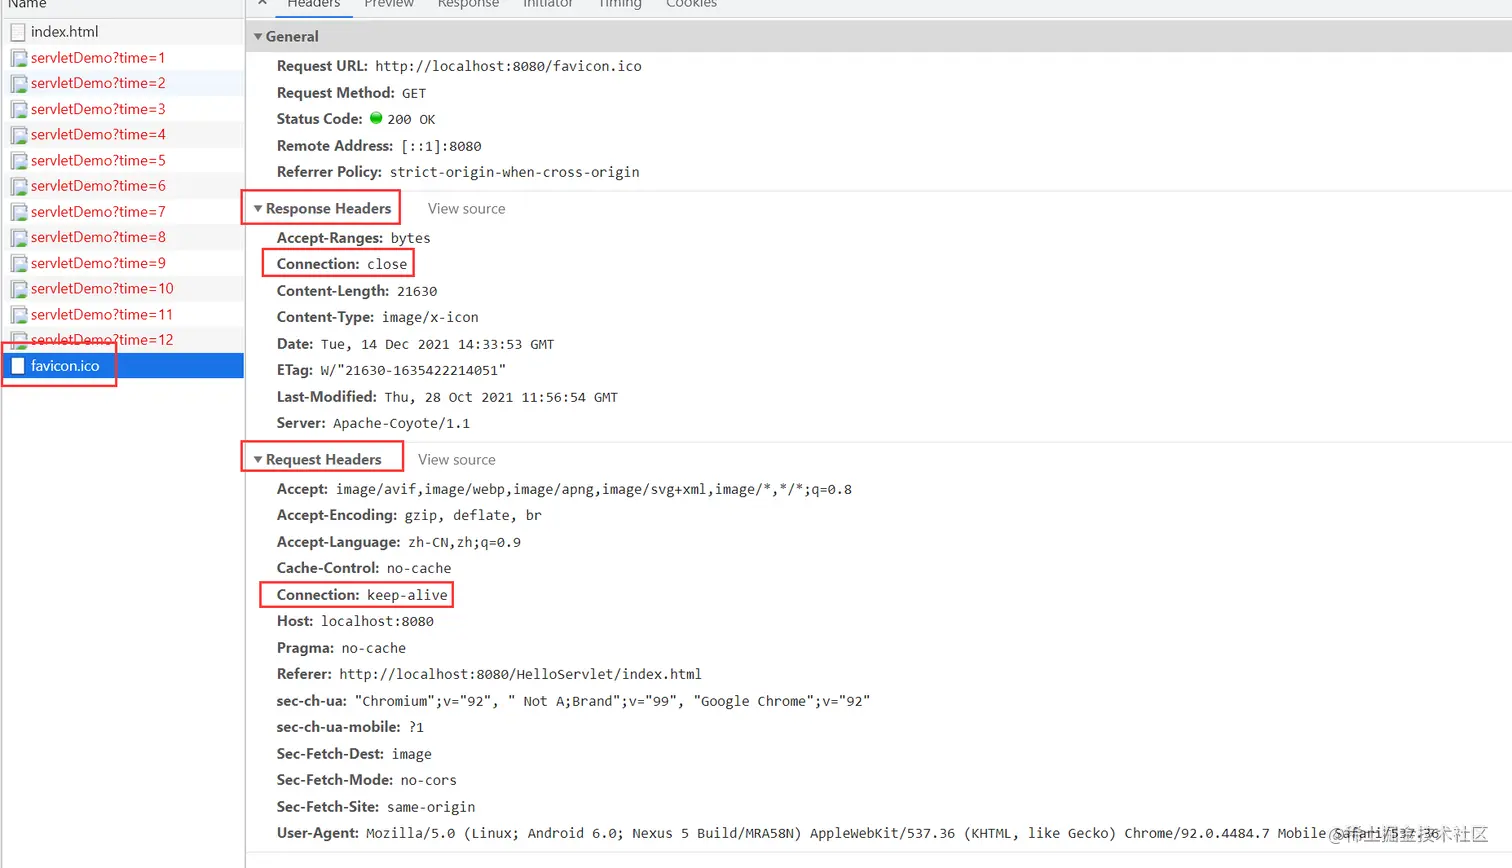Viewport: 1512px width, 868px height.
Task: Click the servletDemo?time=4 image icon
Action: [19, 135]
